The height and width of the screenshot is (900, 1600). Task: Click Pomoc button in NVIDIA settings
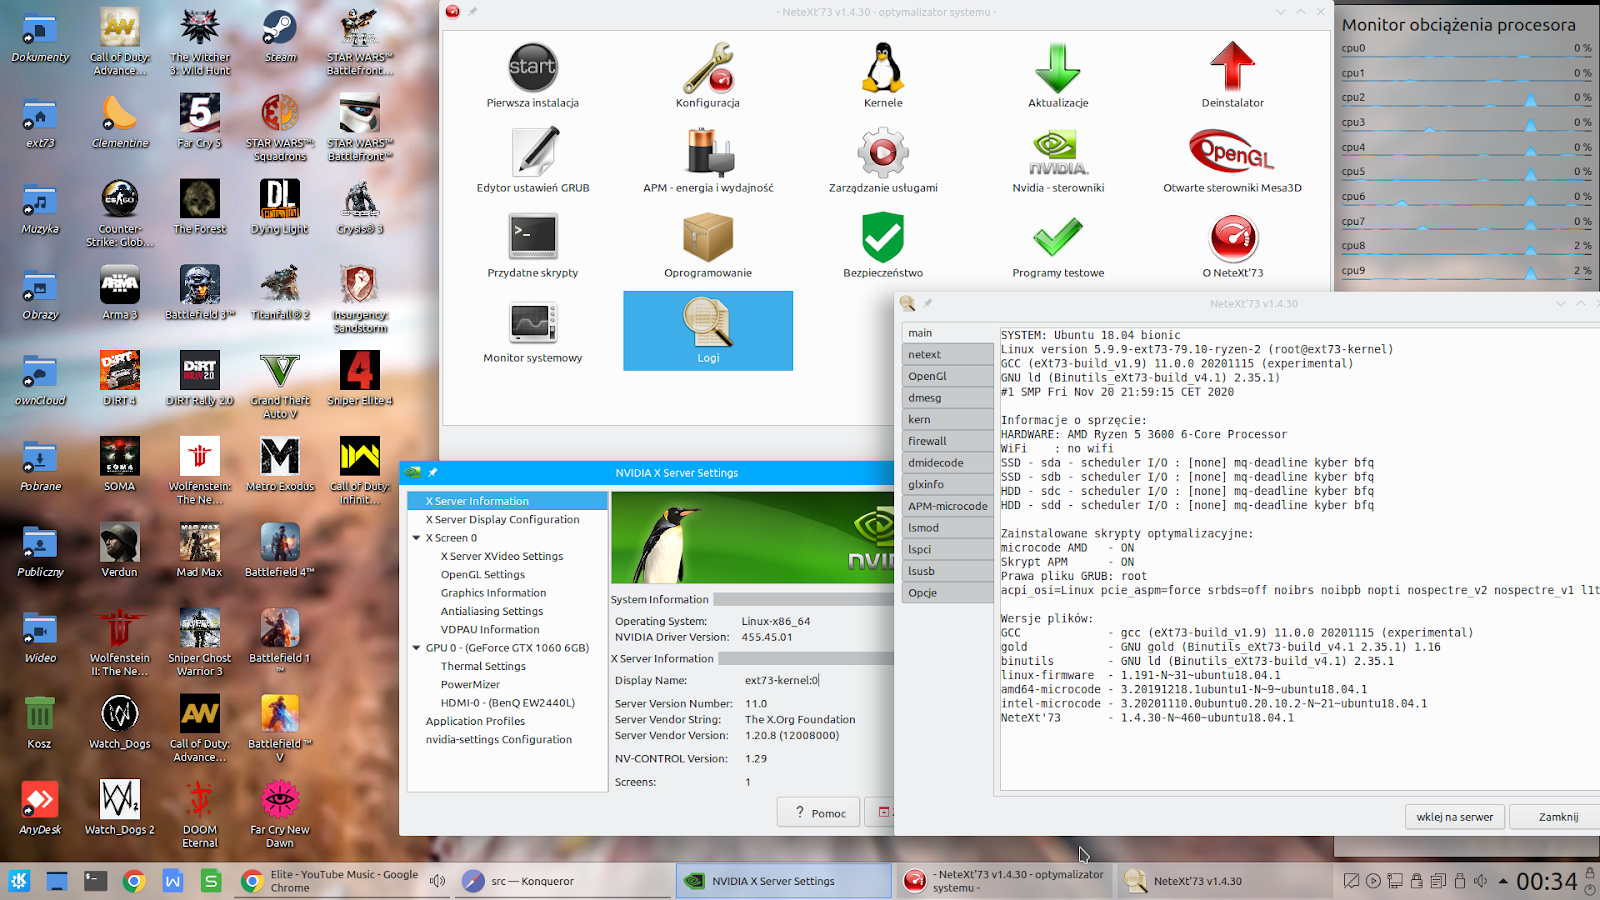point(819,813)
